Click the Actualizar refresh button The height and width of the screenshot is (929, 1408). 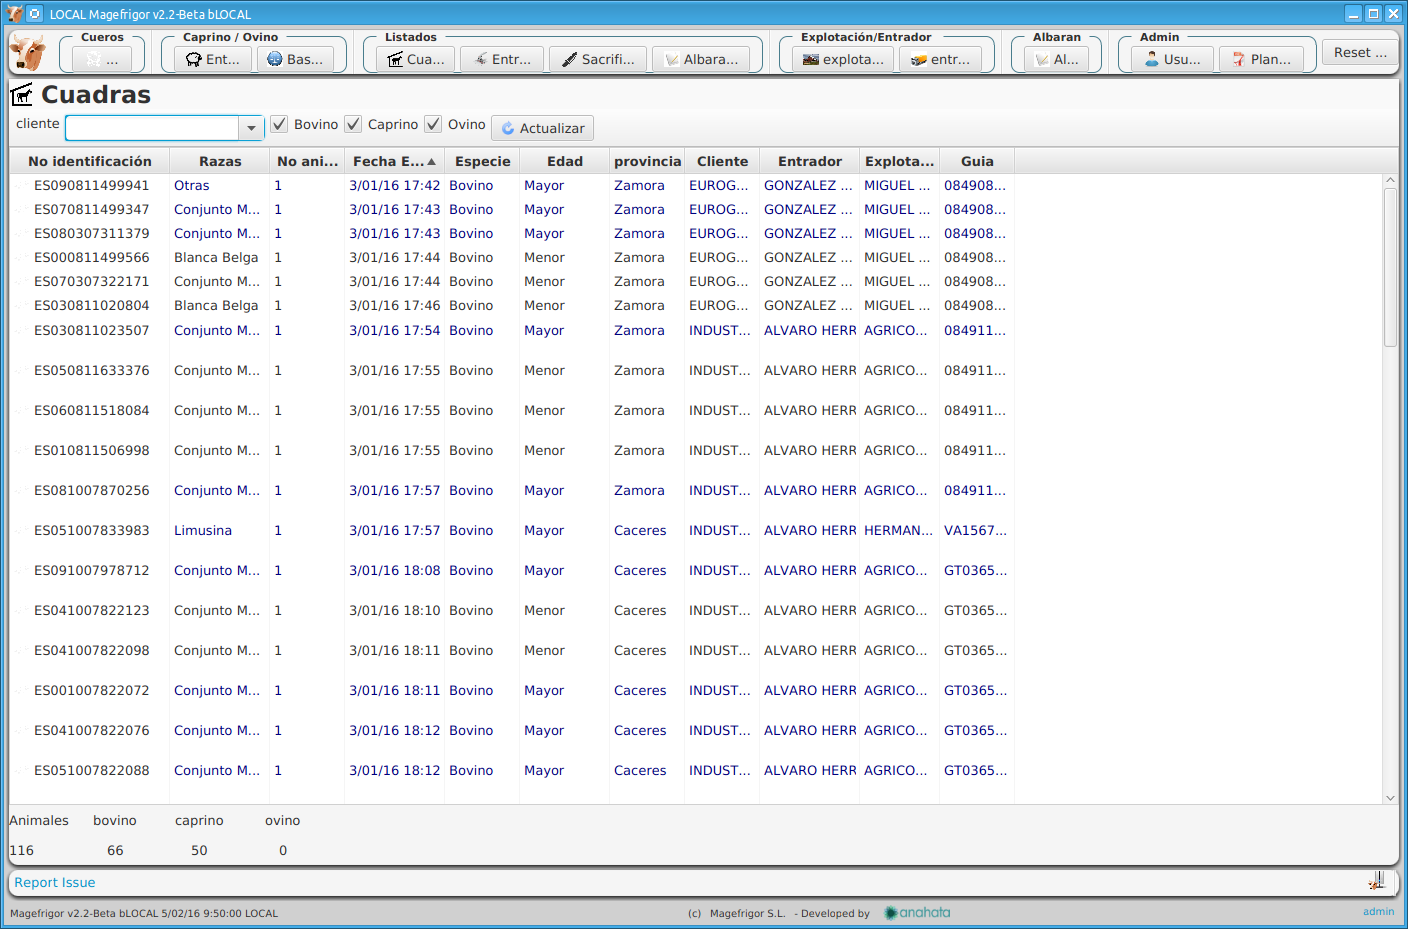pos(542,128)
